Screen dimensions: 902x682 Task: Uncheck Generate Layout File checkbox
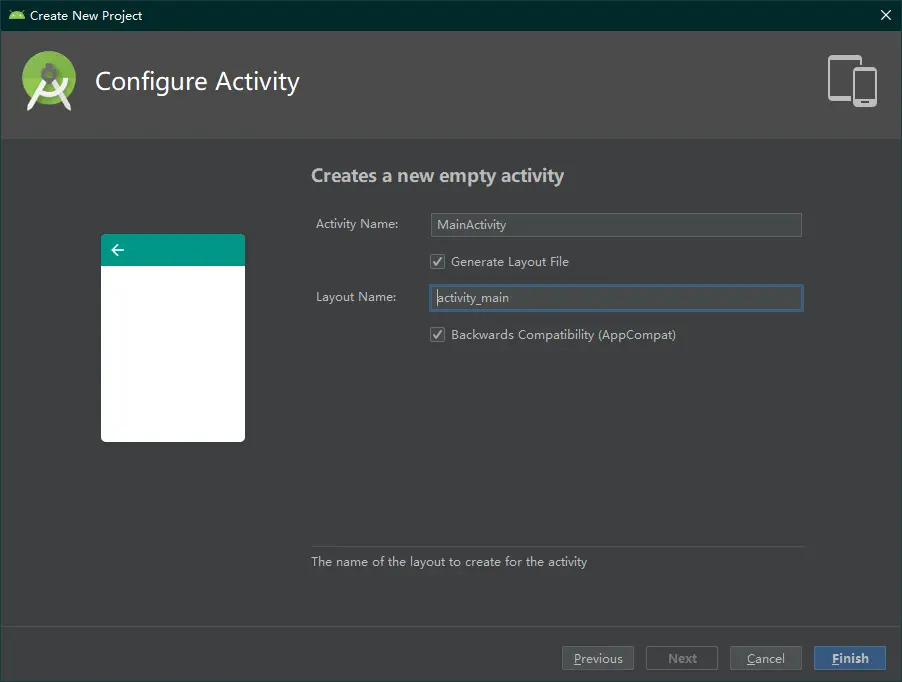[437, 262]
